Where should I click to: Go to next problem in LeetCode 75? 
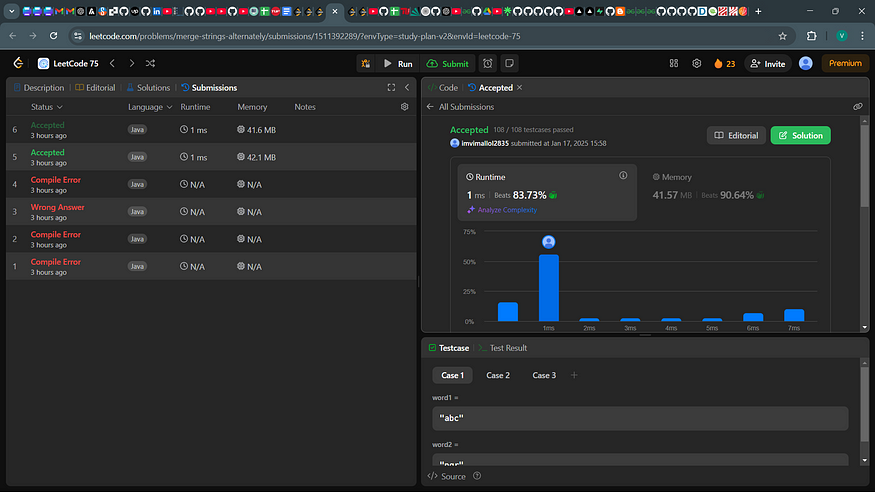(x=132, y=64)
